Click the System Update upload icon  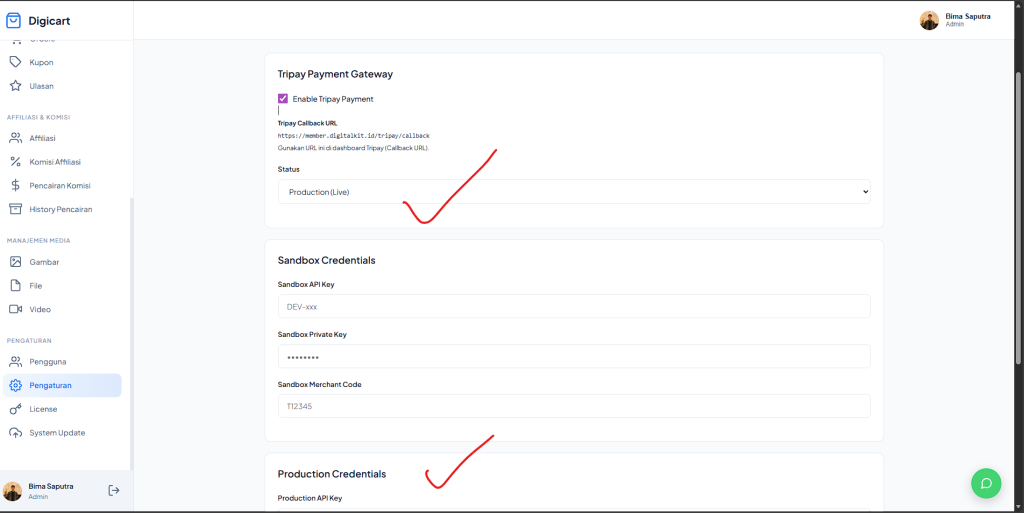click(x=15, y=433)
